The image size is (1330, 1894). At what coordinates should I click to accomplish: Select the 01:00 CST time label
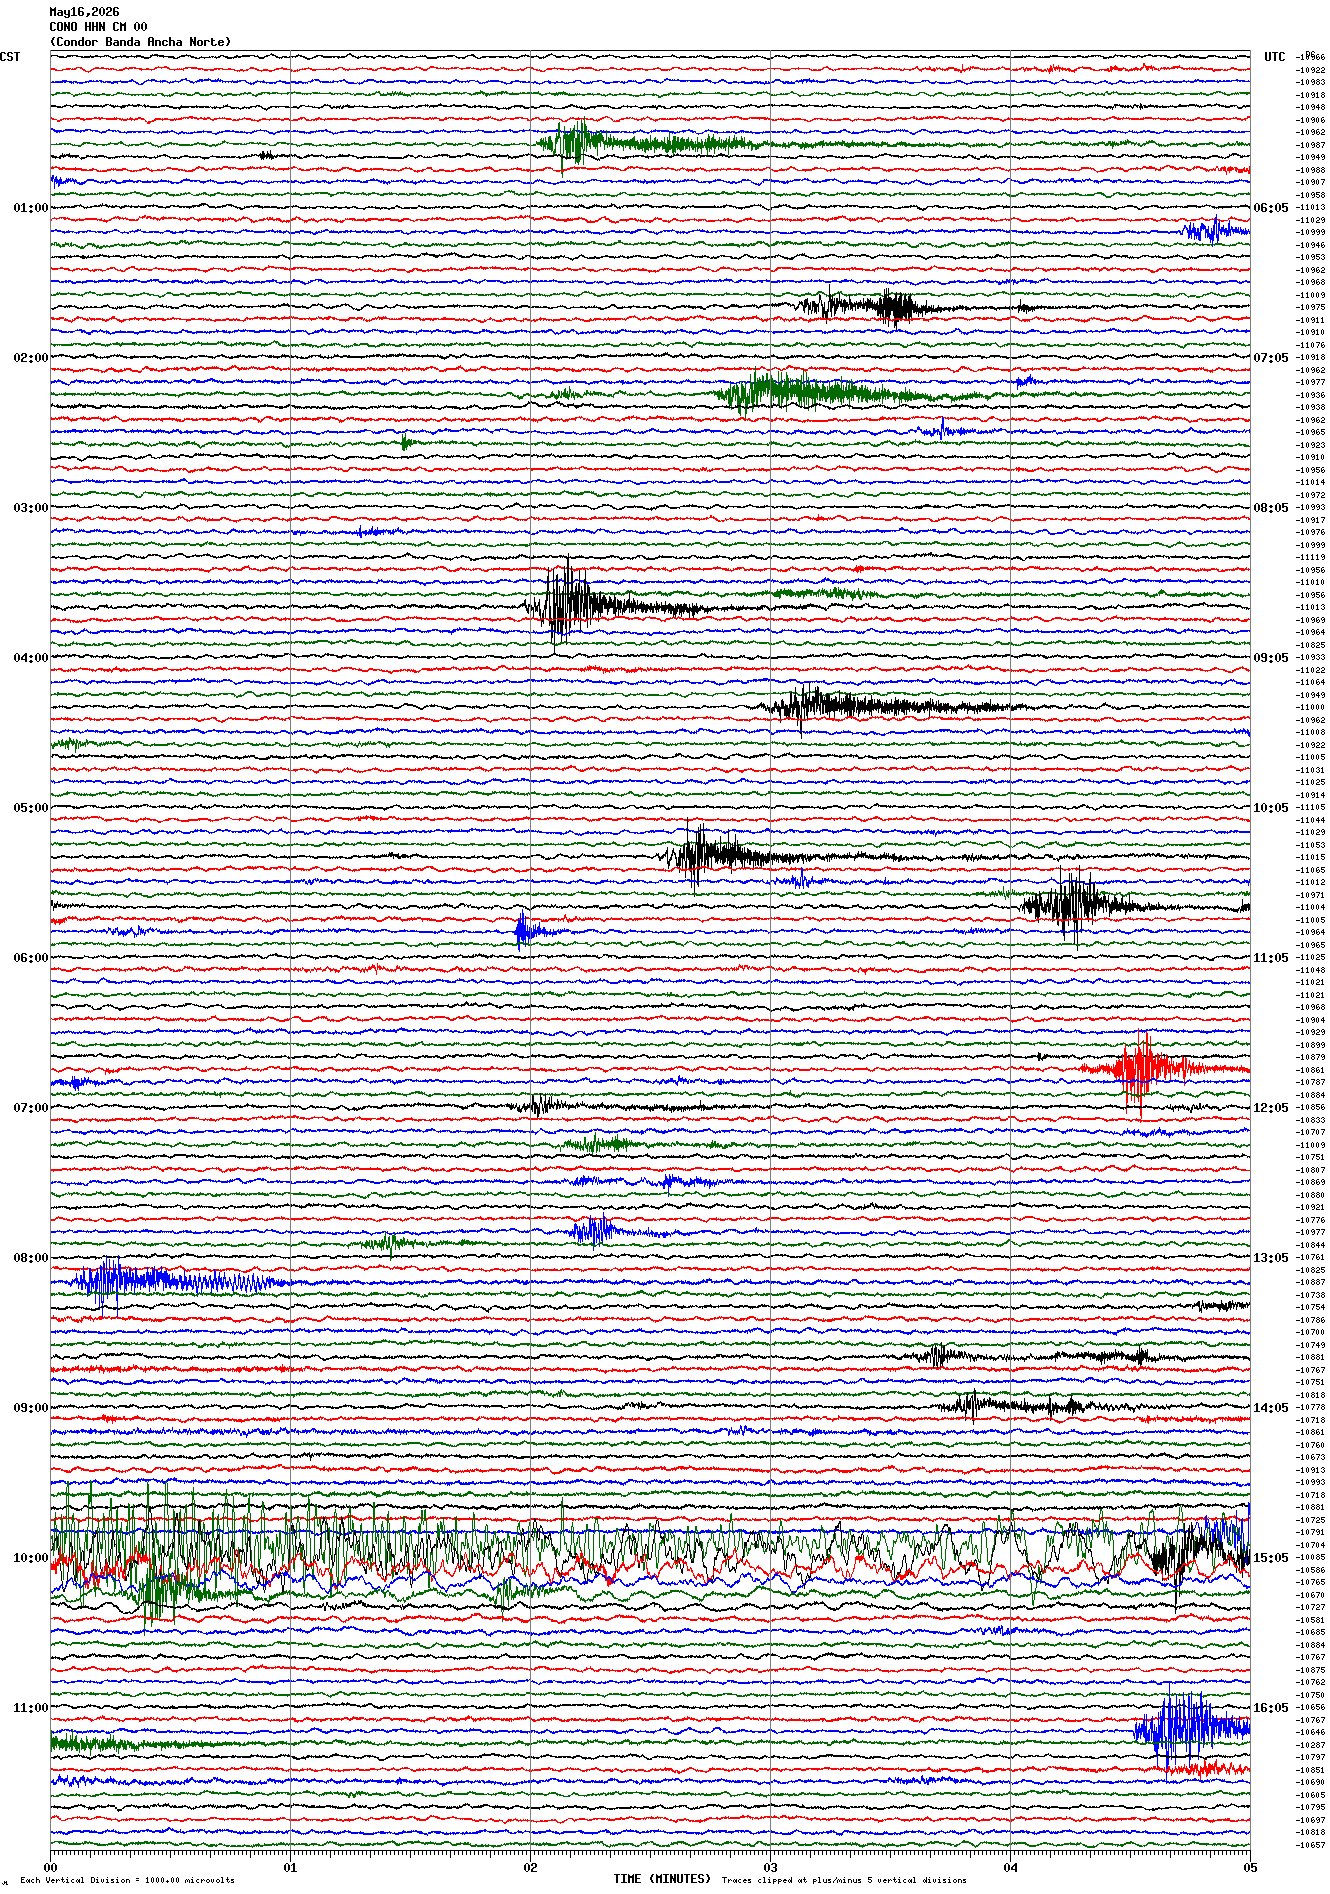31,208
